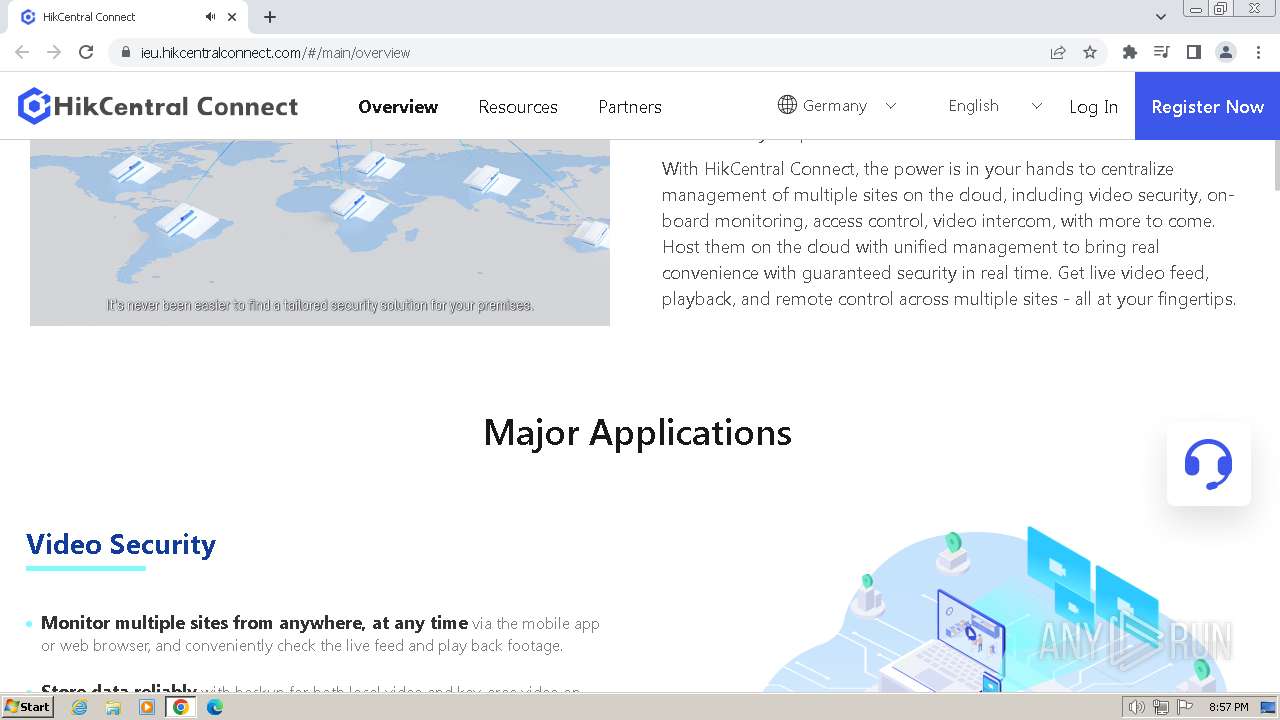Click the Monitor multiple sites from anywhere text
1280x720 pixels.
tap(254, 622)
